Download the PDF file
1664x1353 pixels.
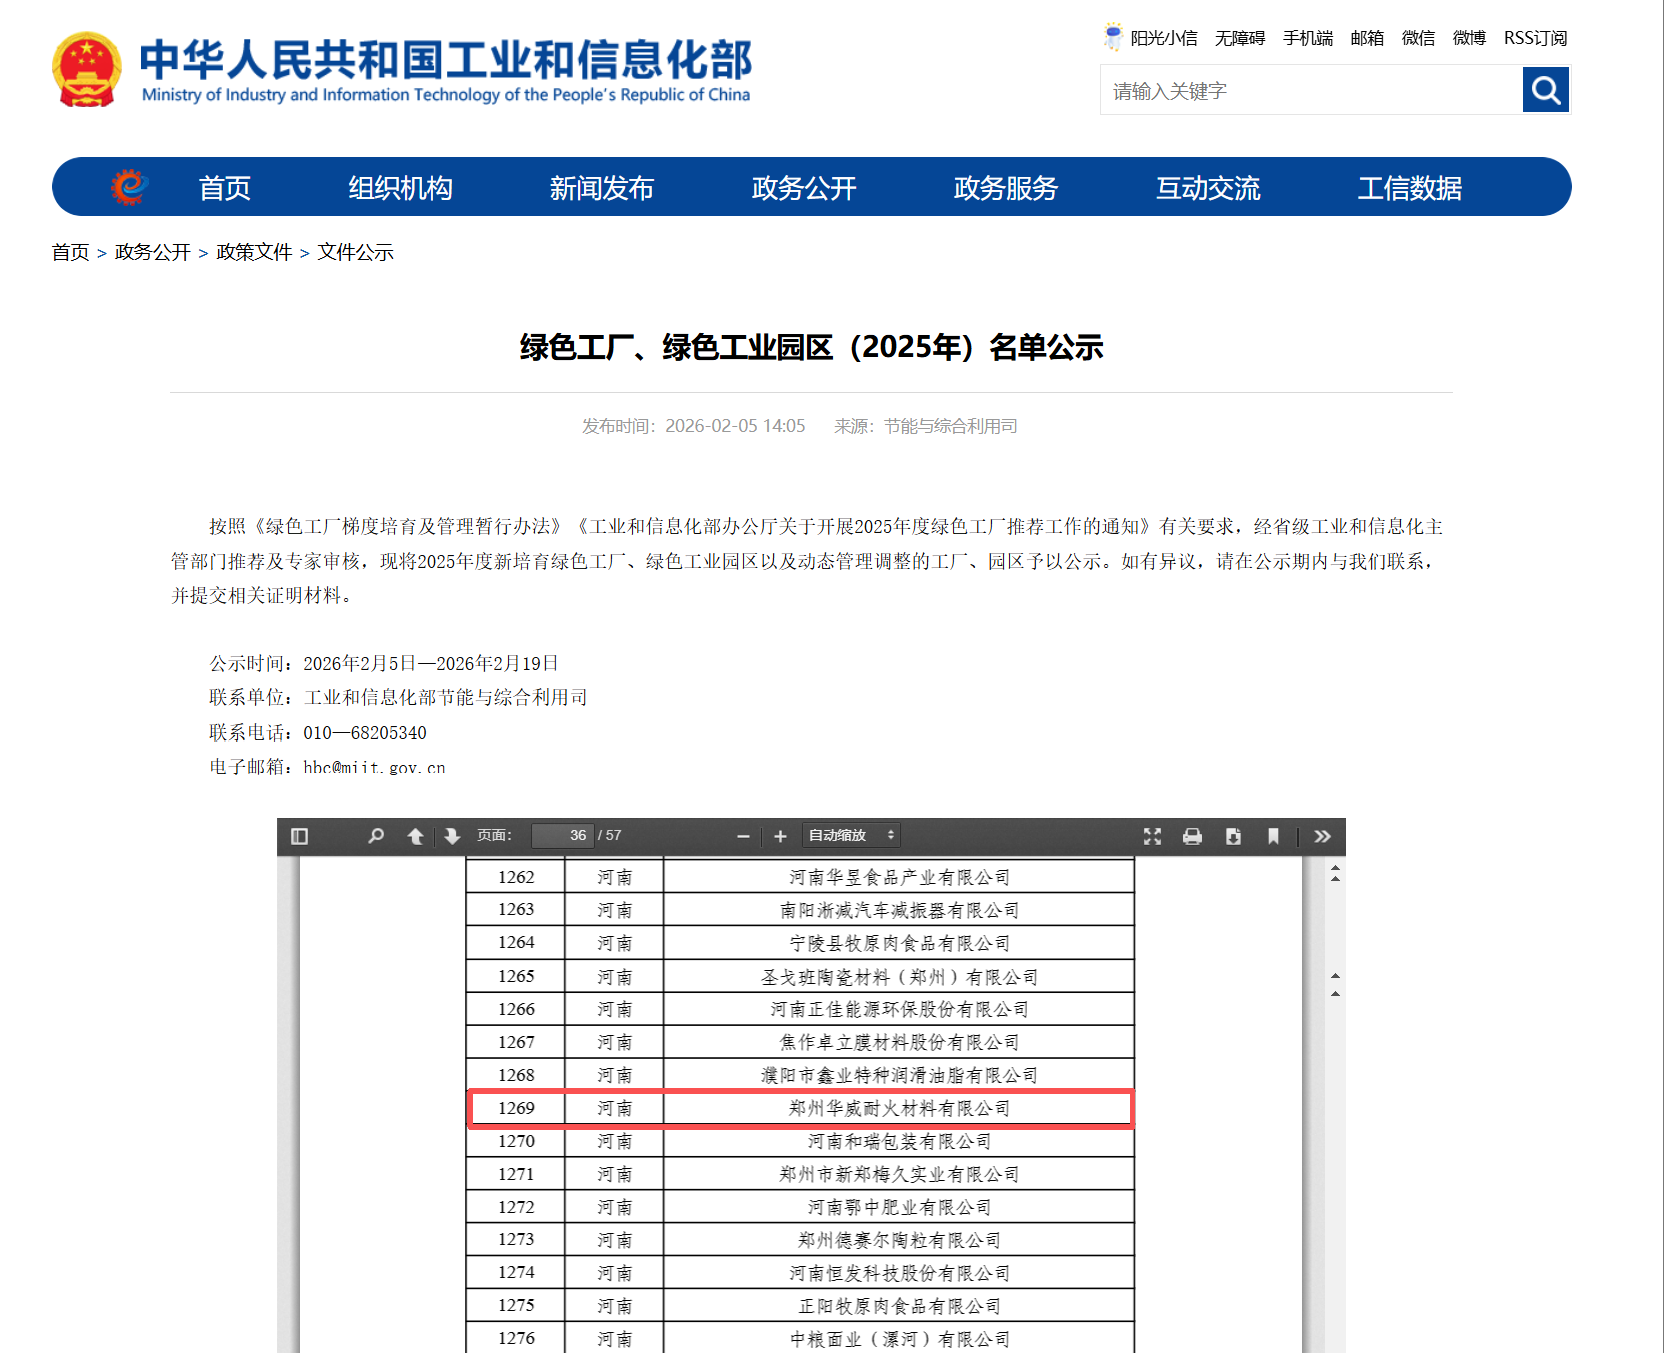click(1233, 836)
